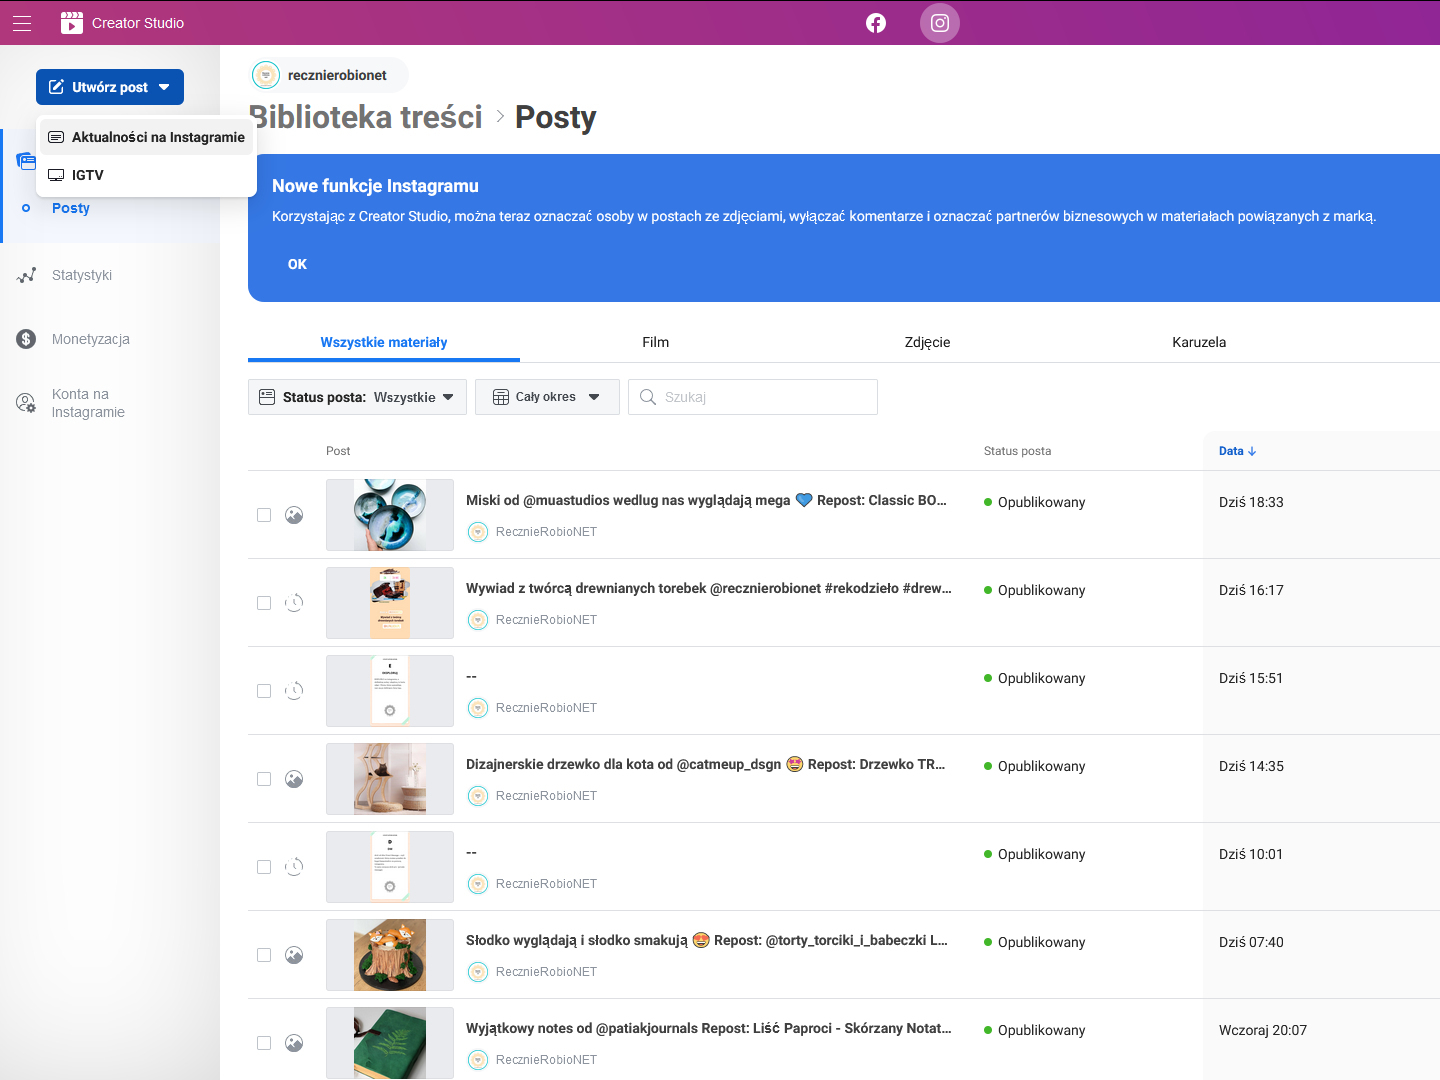1440x1080 pixels.
Task: Open the 'Miski od @muastudios' post title
Action: (x=706, y=500)
